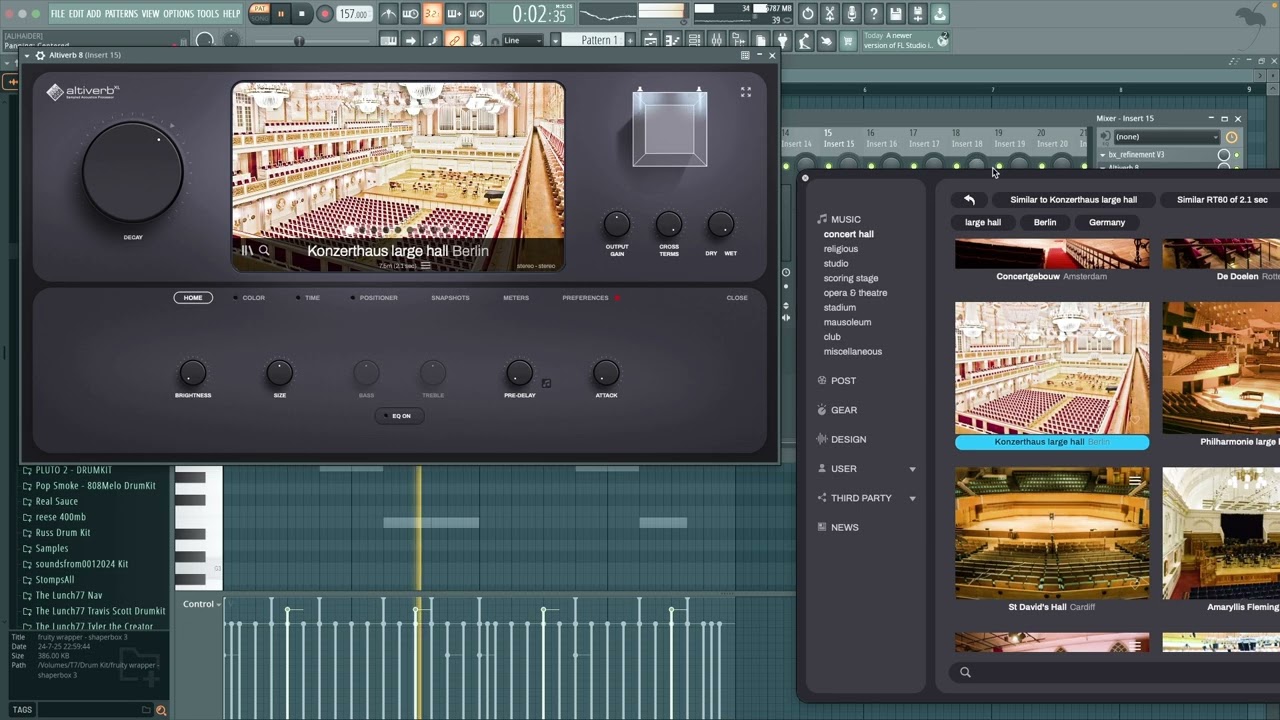Toggle PAT/SONG mode switch
1280x720 pixels.
(x=260, y=14)
